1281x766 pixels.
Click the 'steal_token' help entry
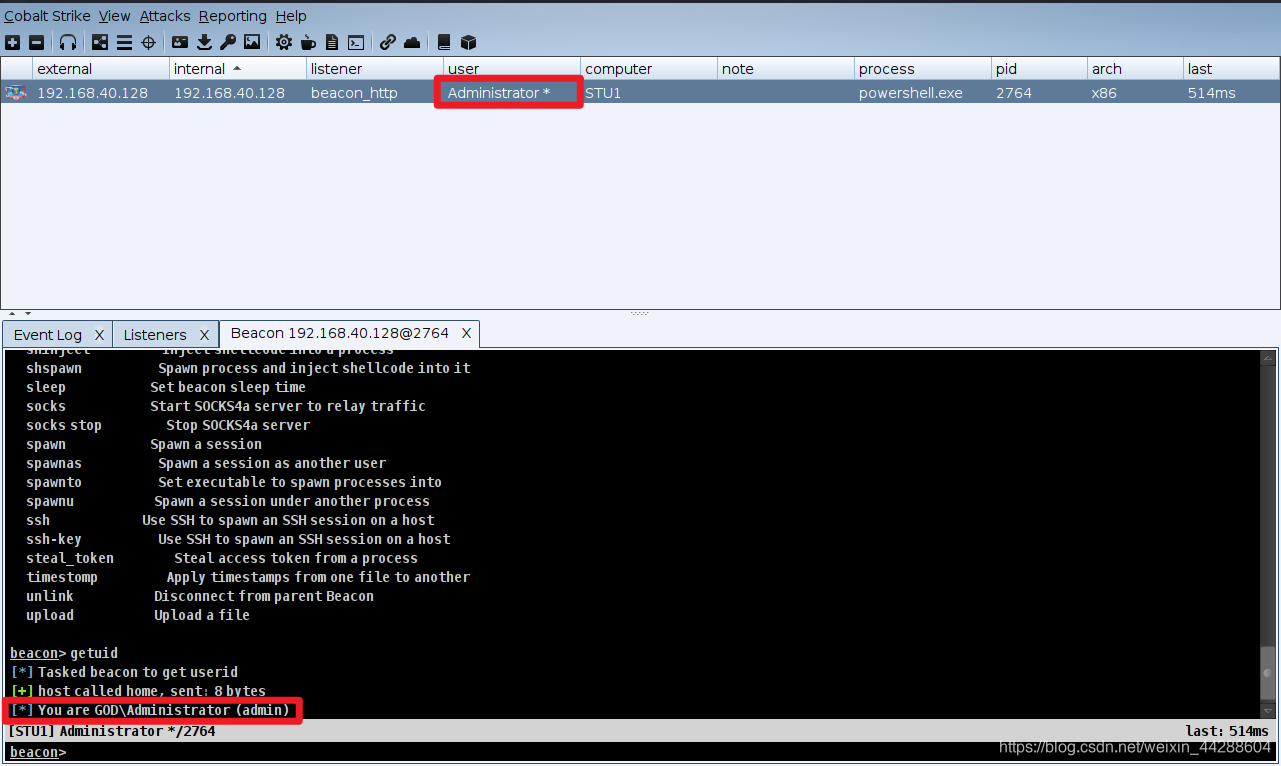[x=70, y=558]
